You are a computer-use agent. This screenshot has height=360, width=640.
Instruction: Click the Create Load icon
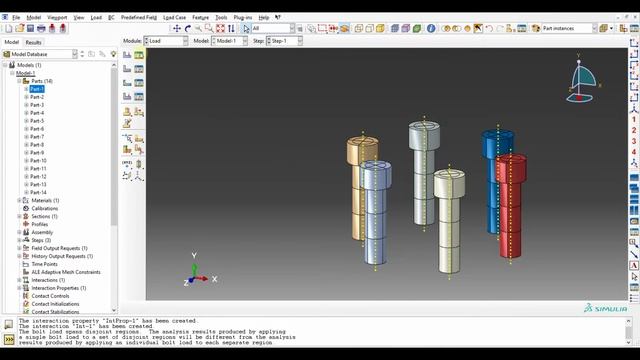pyautogui.click(x=127, y=55)
